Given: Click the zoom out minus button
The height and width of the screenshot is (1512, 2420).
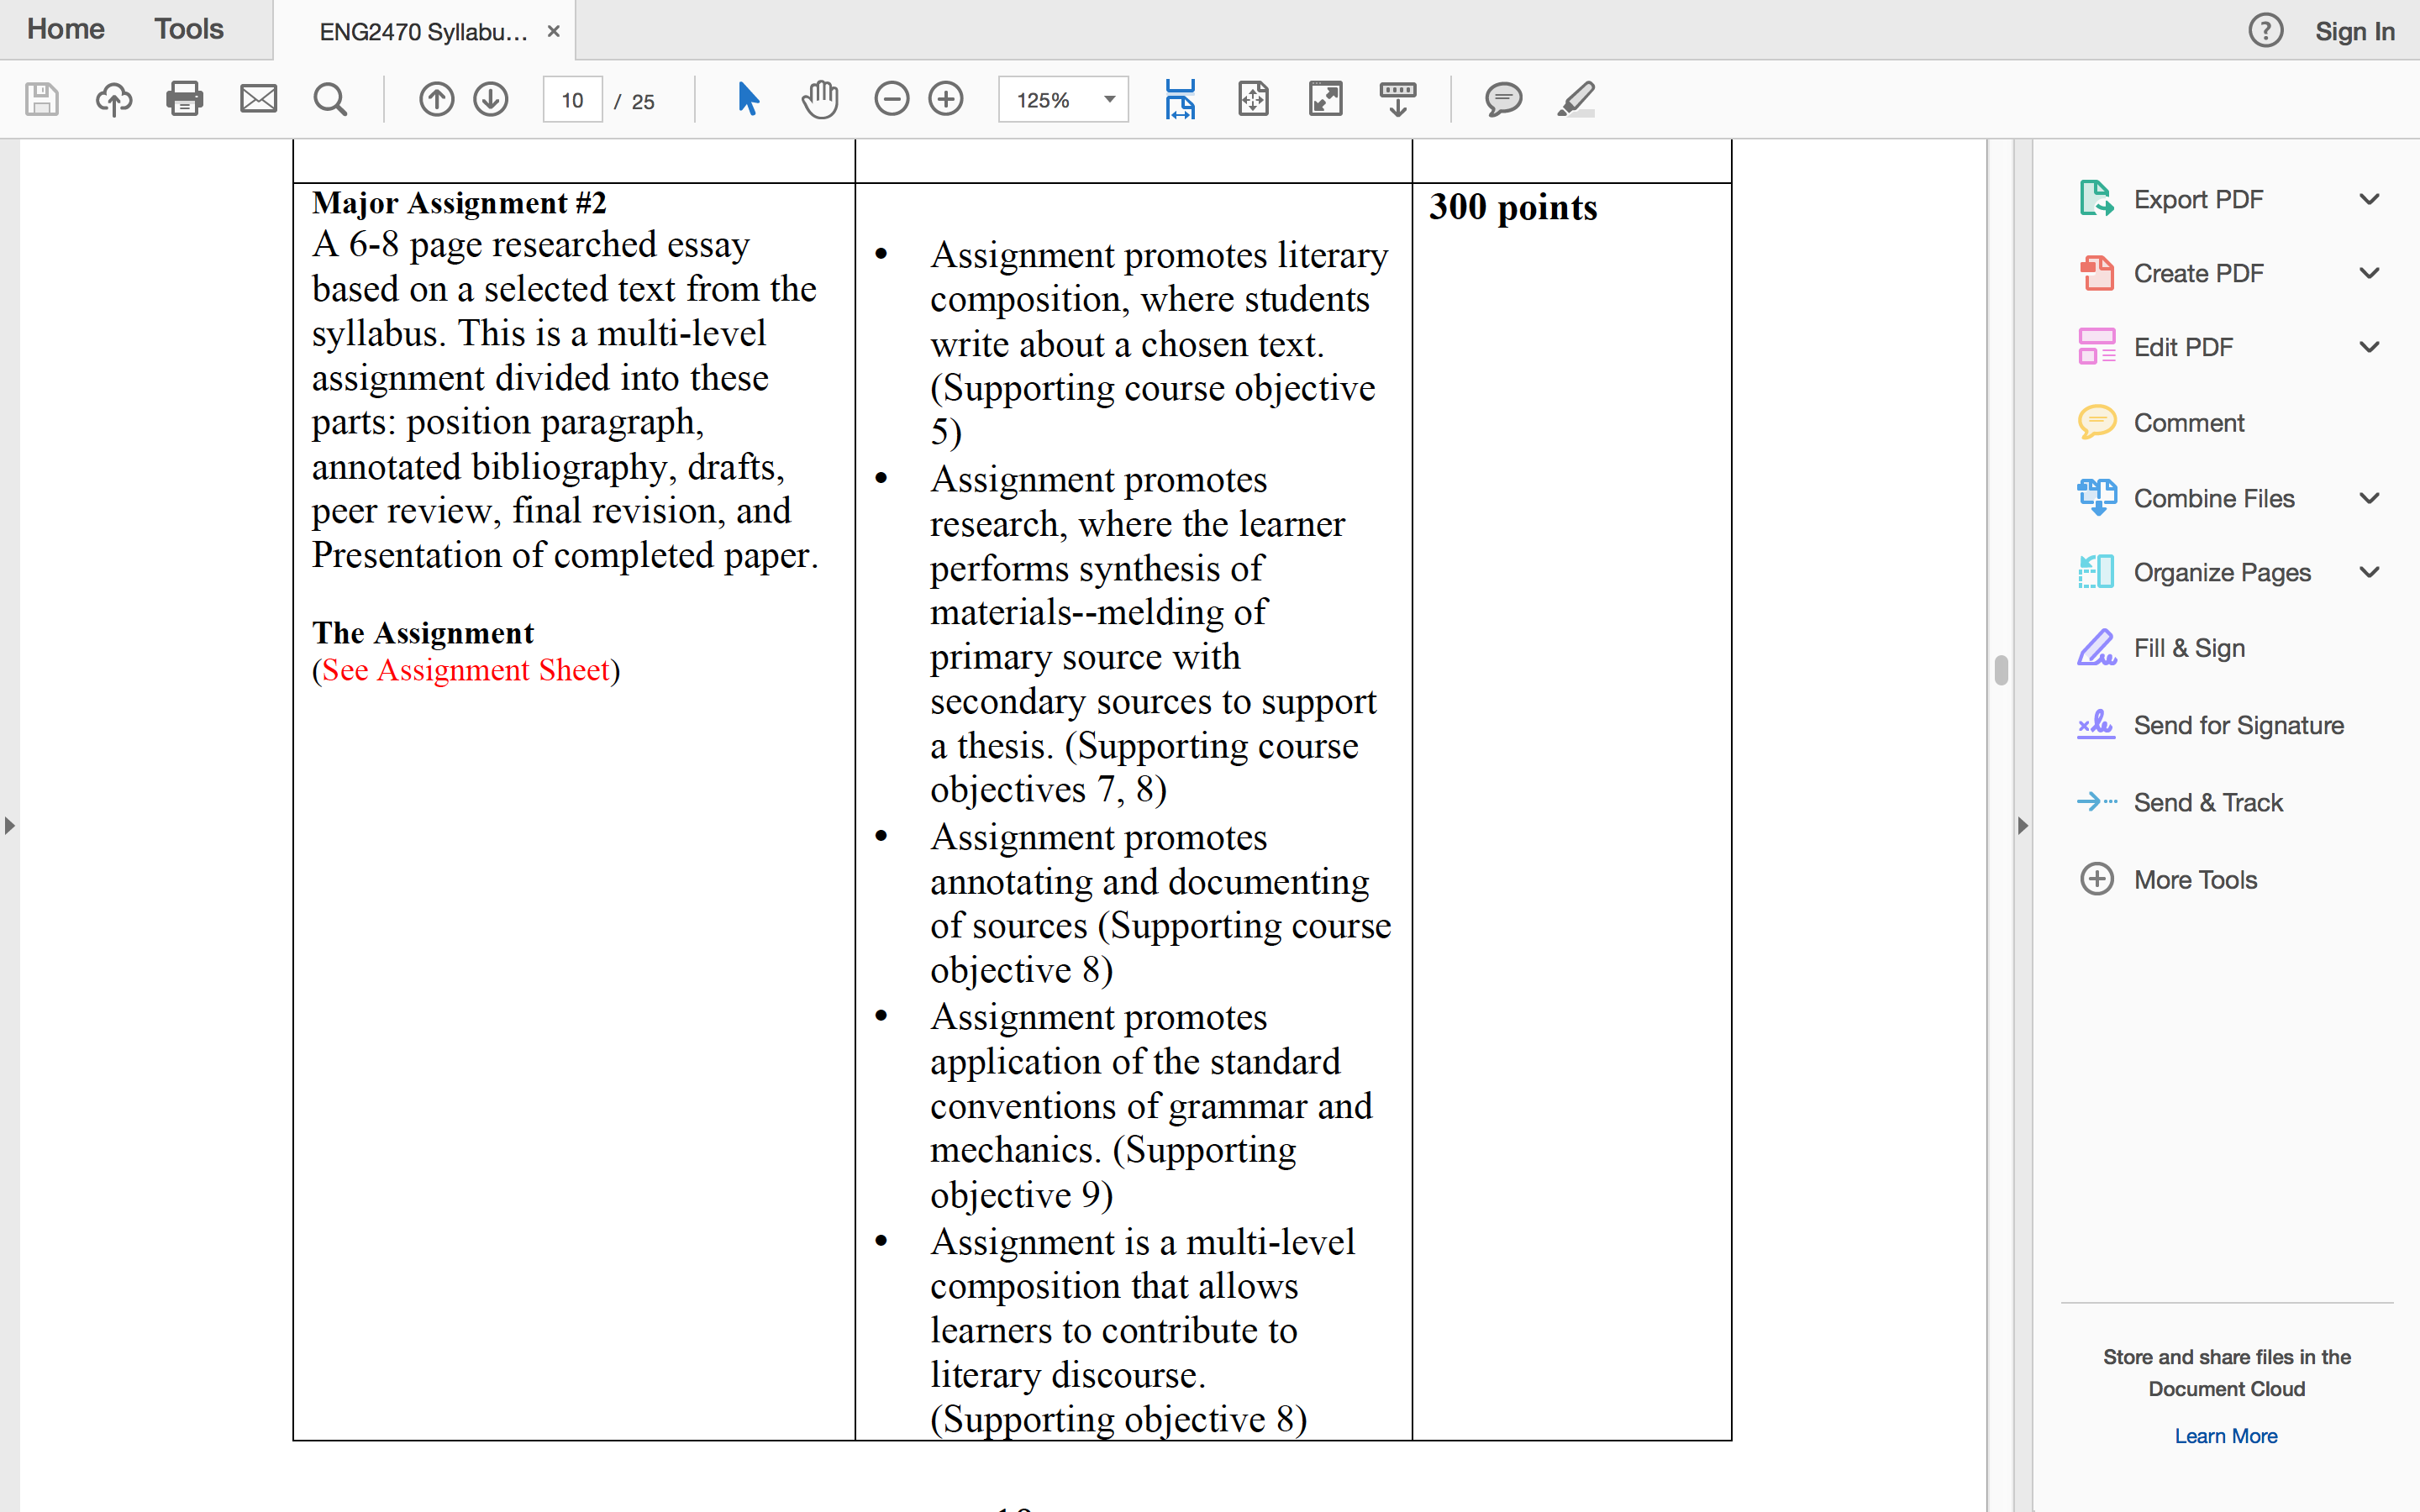Looking at the screenshot, I should tap(891, 99).
